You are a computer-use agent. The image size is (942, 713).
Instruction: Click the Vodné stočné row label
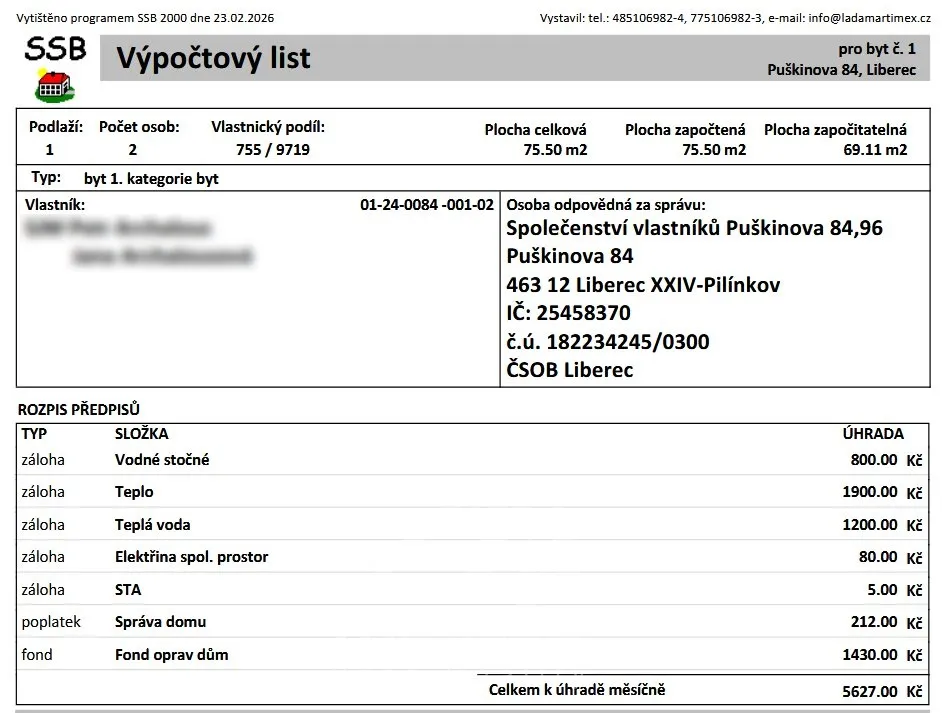pyautogui.click(x=162, y=460)
